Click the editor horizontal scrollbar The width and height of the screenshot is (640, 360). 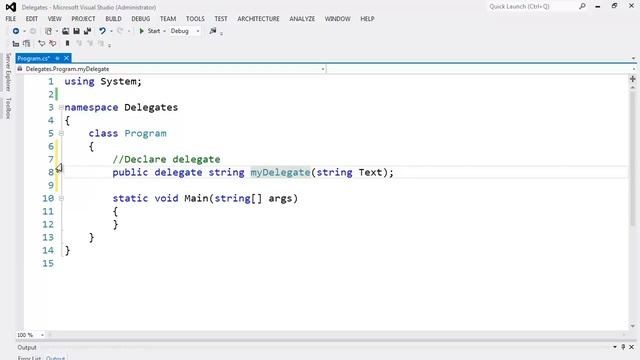tap(337, 335)
